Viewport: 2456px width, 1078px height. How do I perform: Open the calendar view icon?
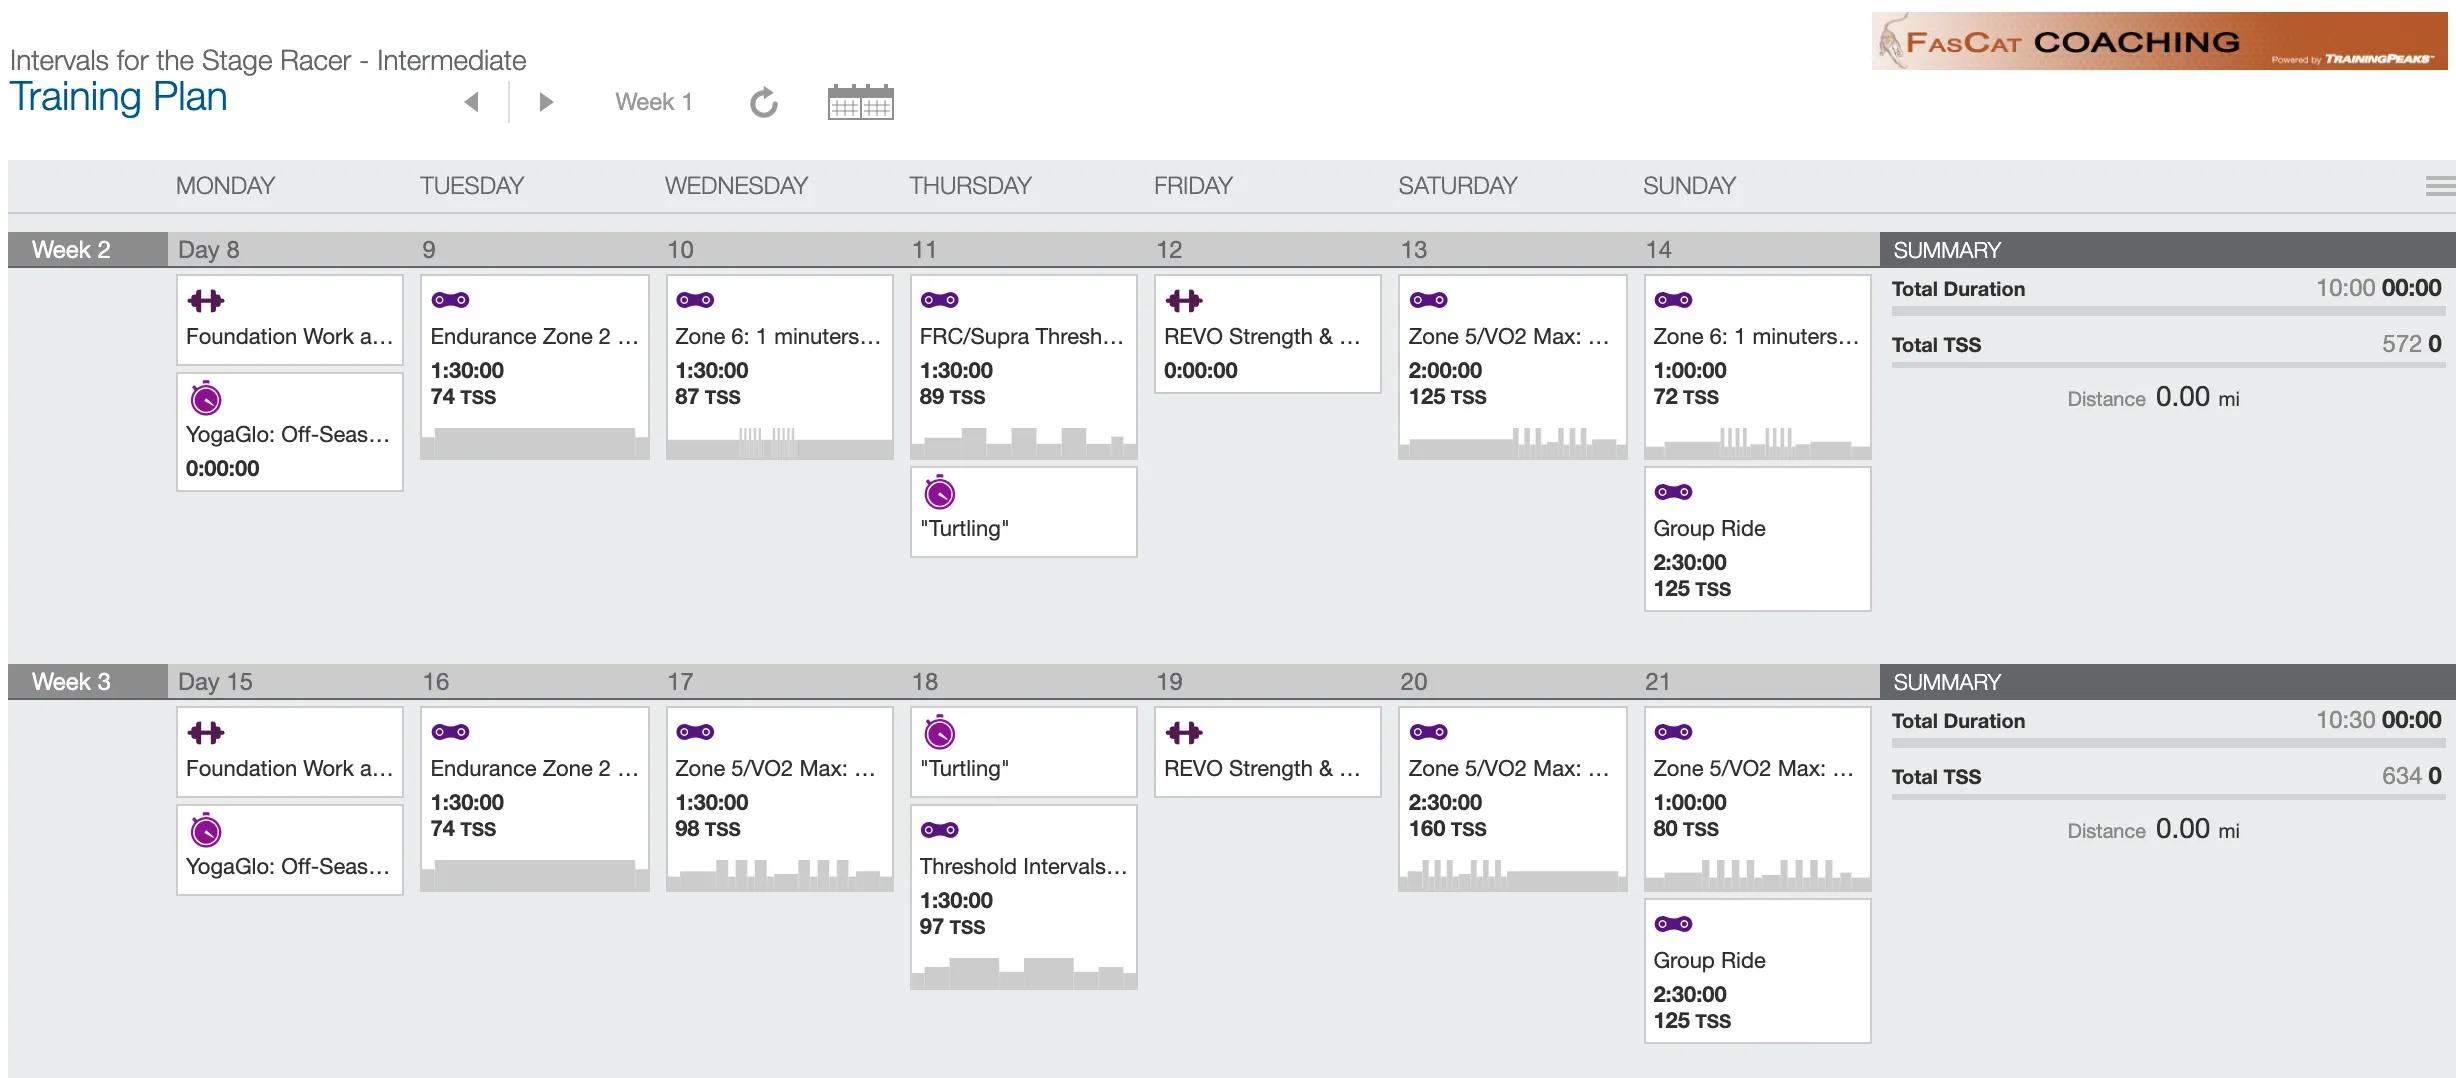(x=860, y=102)
